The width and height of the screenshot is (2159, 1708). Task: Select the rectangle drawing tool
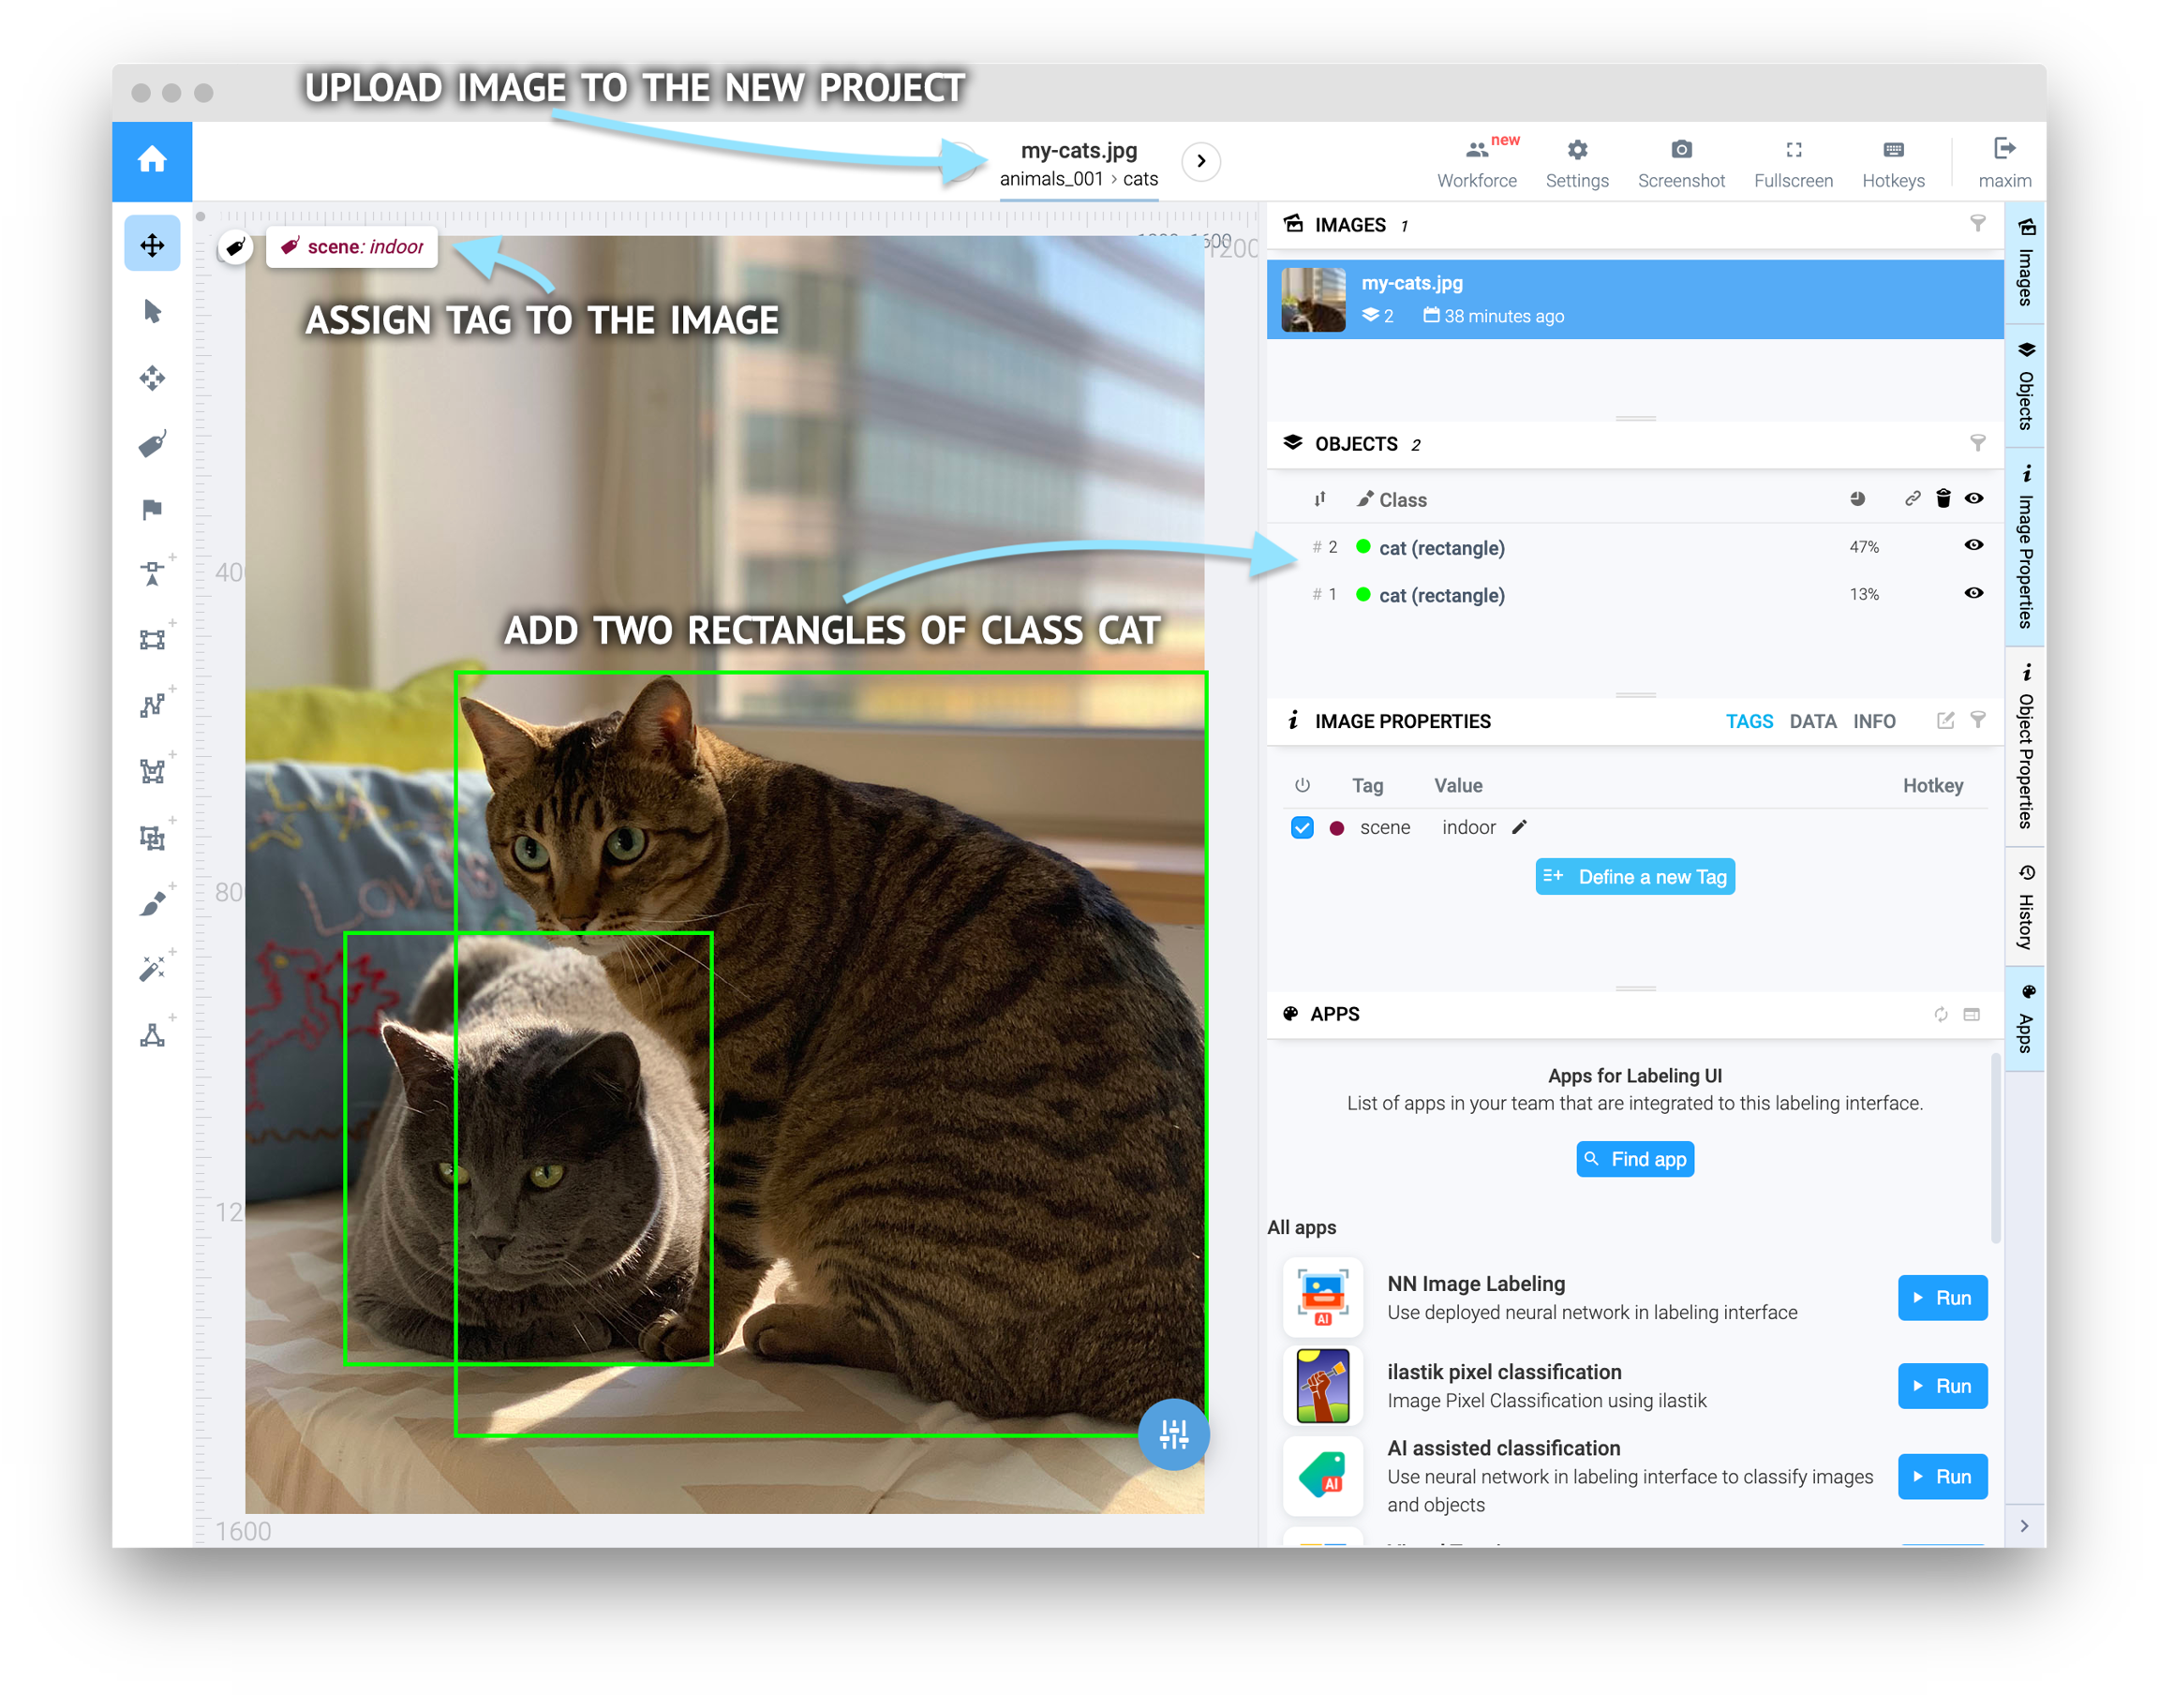coord(152,639)
